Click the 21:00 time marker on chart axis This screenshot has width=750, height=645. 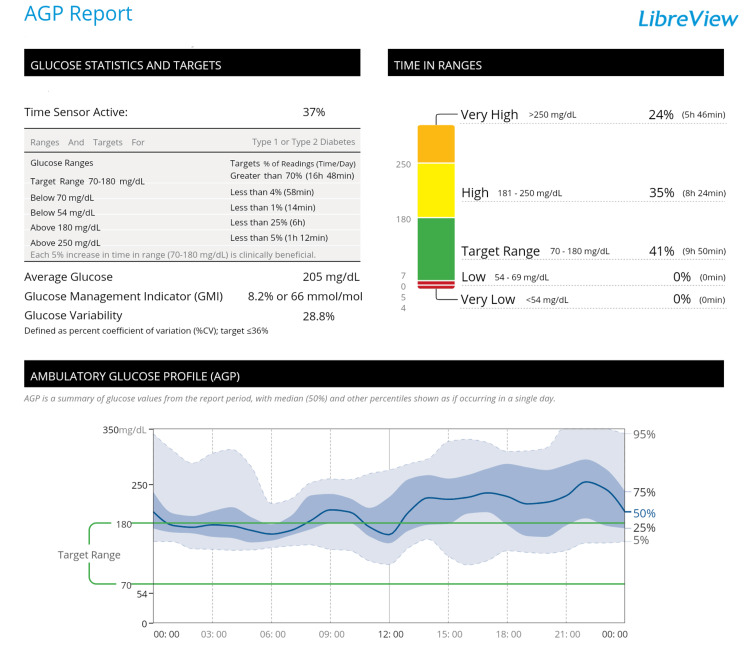point(567,634)
